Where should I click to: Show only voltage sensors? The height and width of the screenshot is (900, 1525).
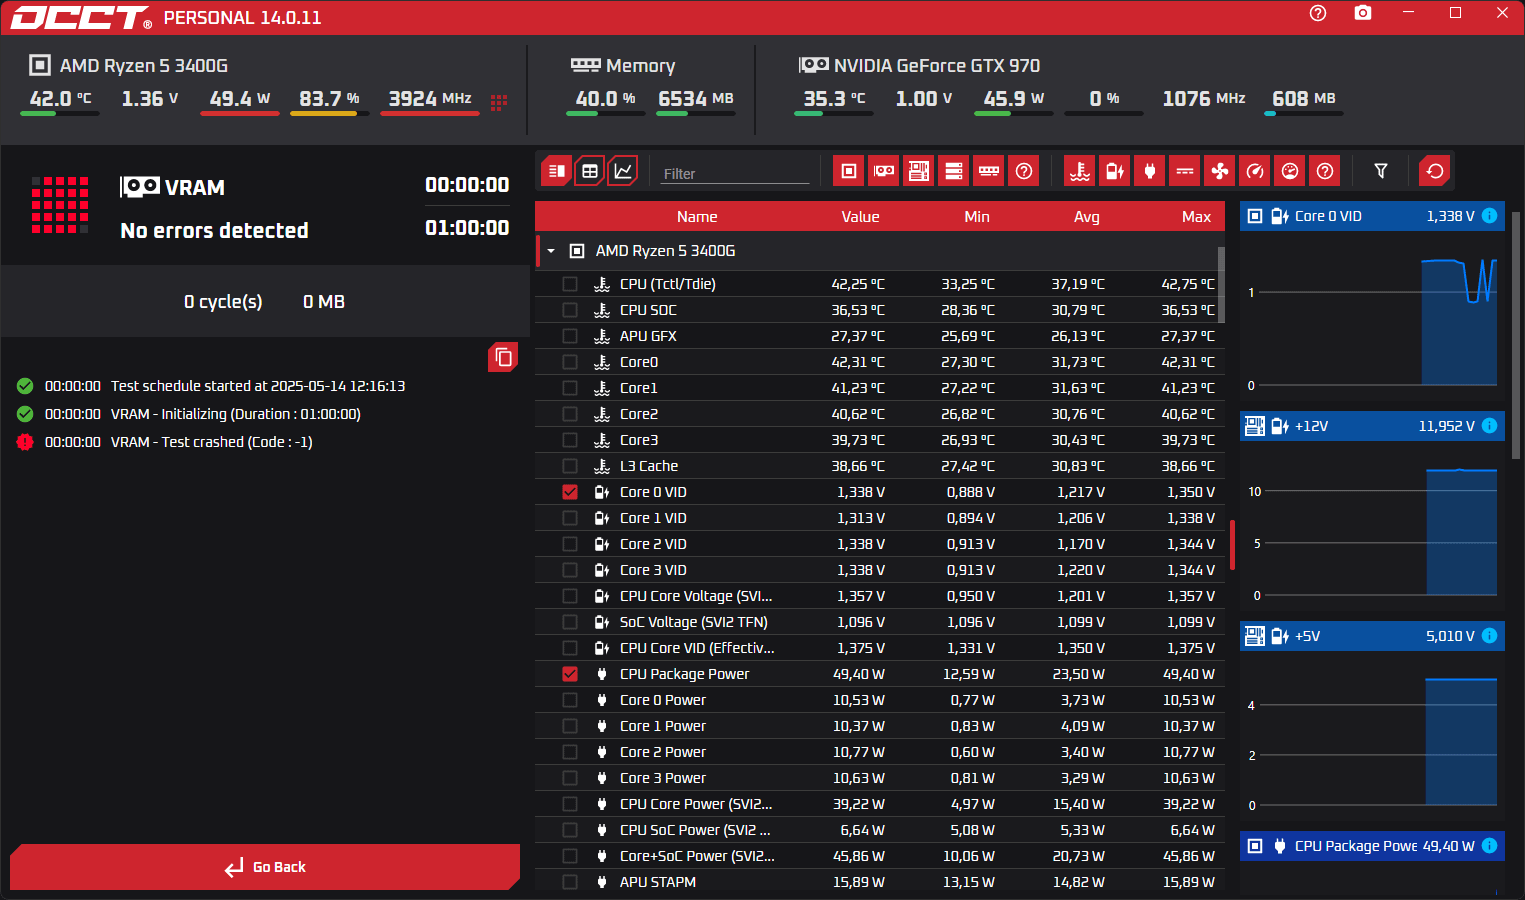tap(1115, 171)
